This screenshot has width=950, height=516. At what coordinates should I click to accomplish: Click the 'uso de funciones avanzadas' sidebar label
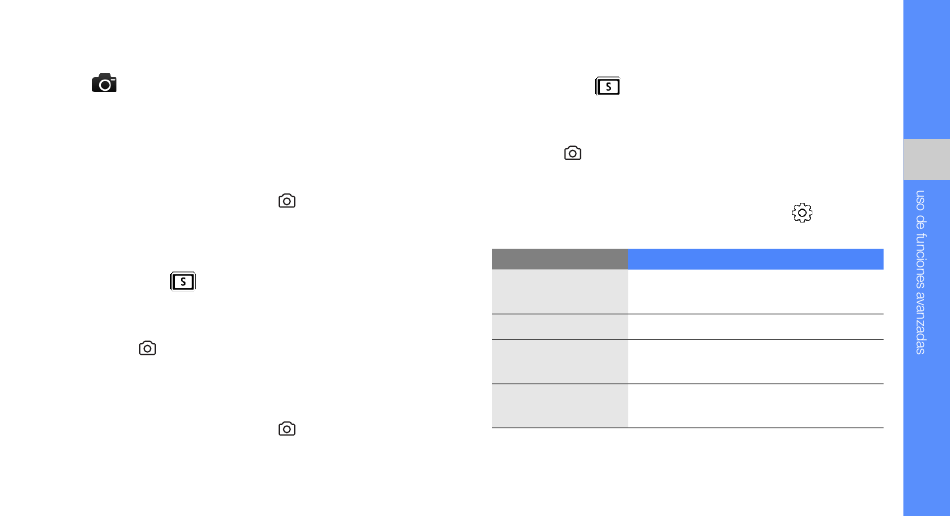pyautogui.click(x=921, y=272)
